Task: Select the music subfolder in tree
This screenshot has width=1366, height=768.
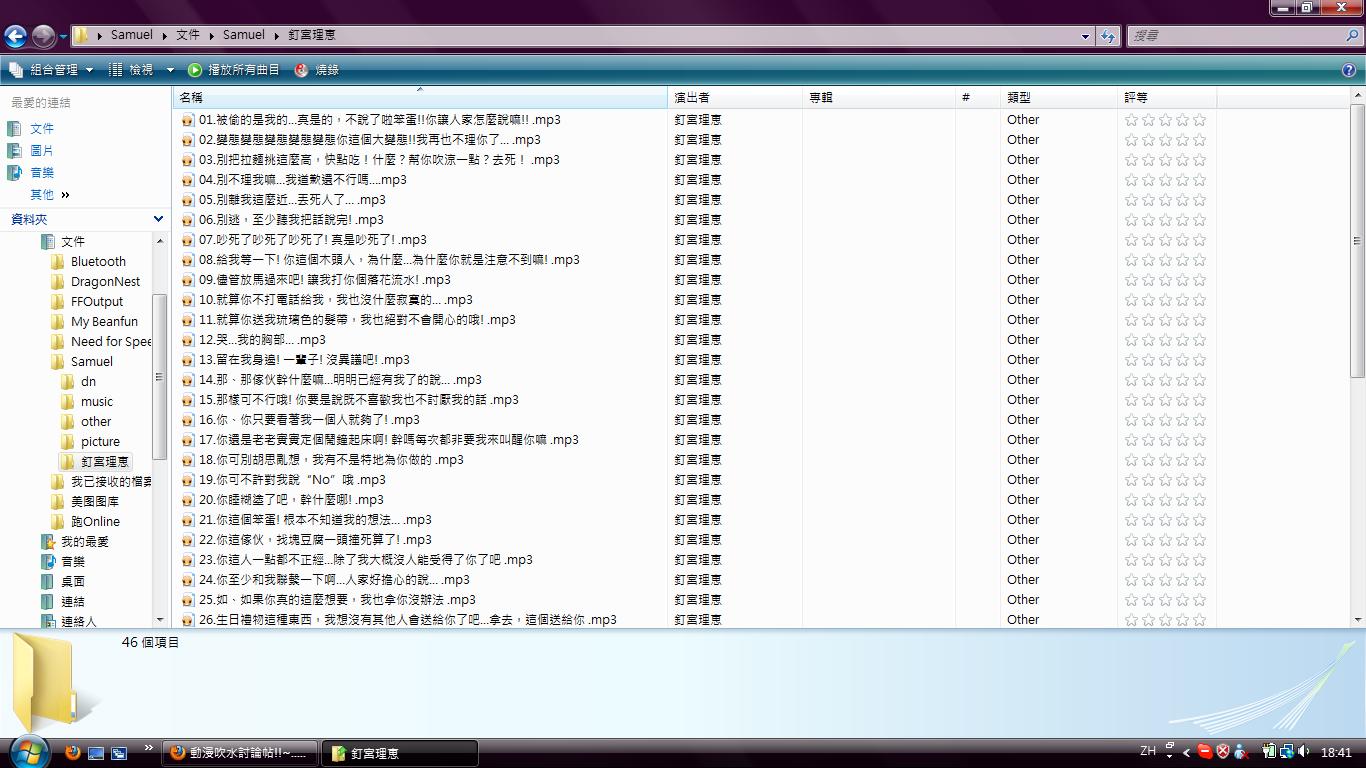Action: point(97,402)
